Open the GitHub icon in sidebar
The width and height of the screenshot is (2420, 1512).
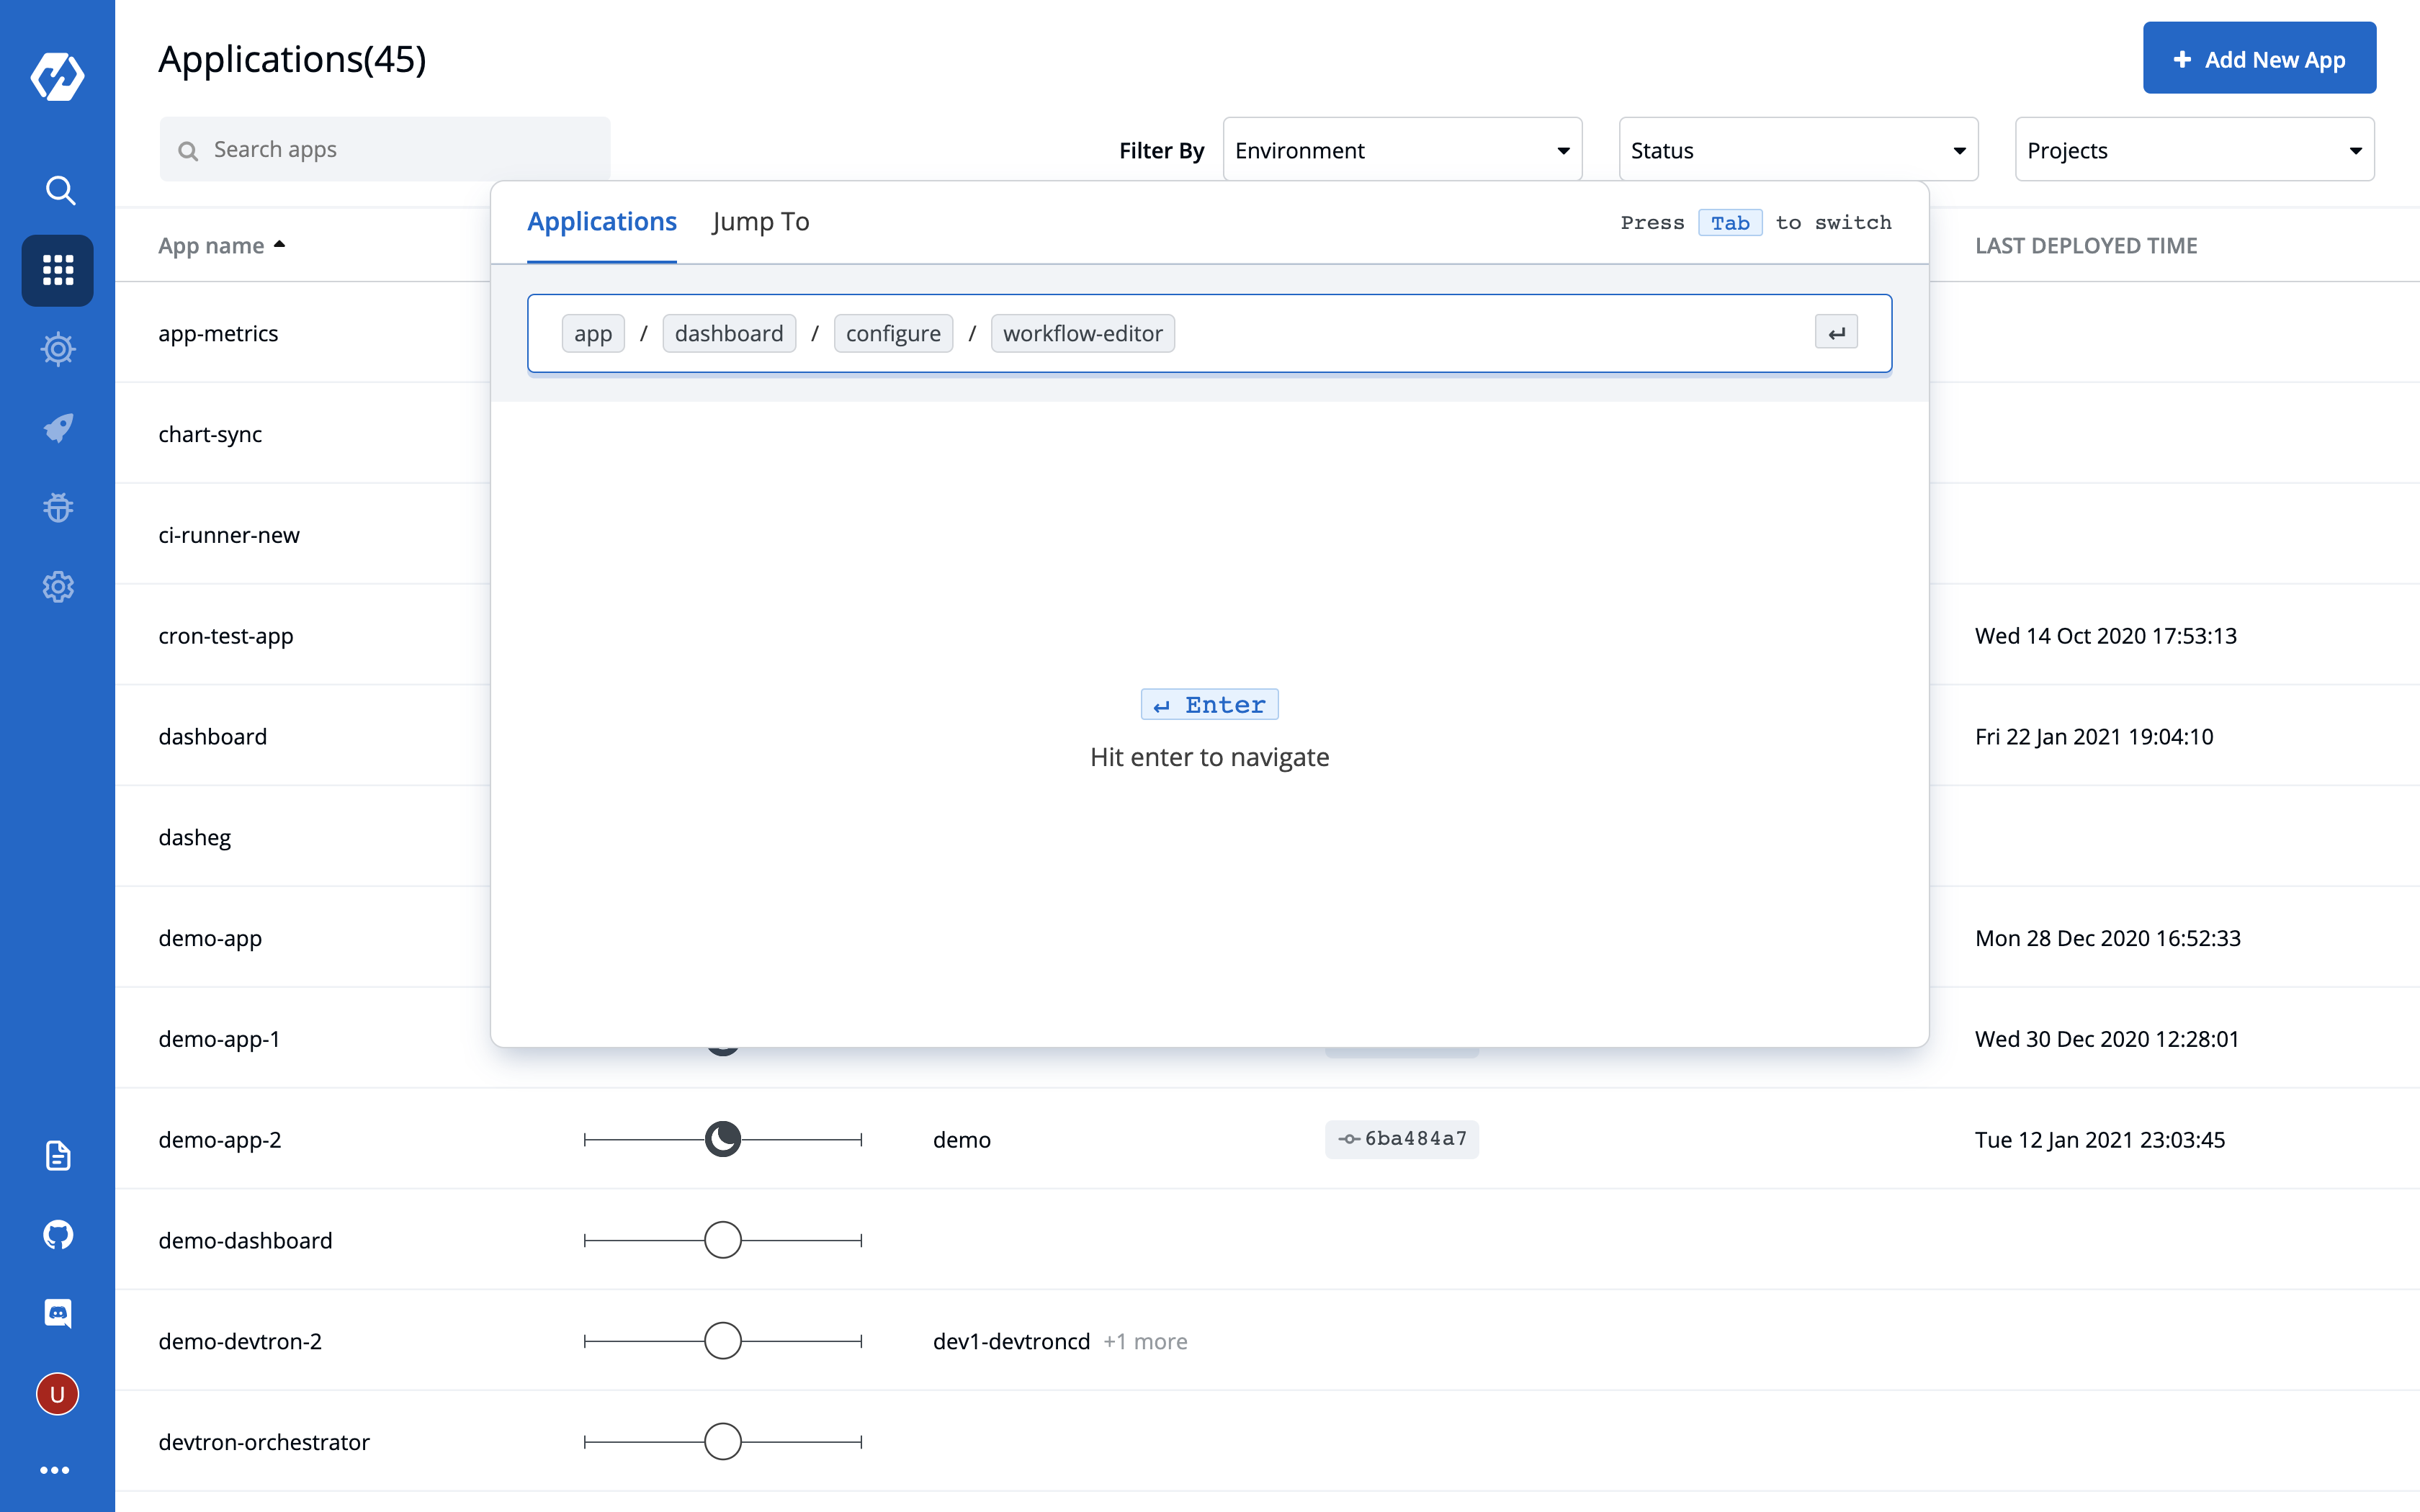[x=58, y=1234]
